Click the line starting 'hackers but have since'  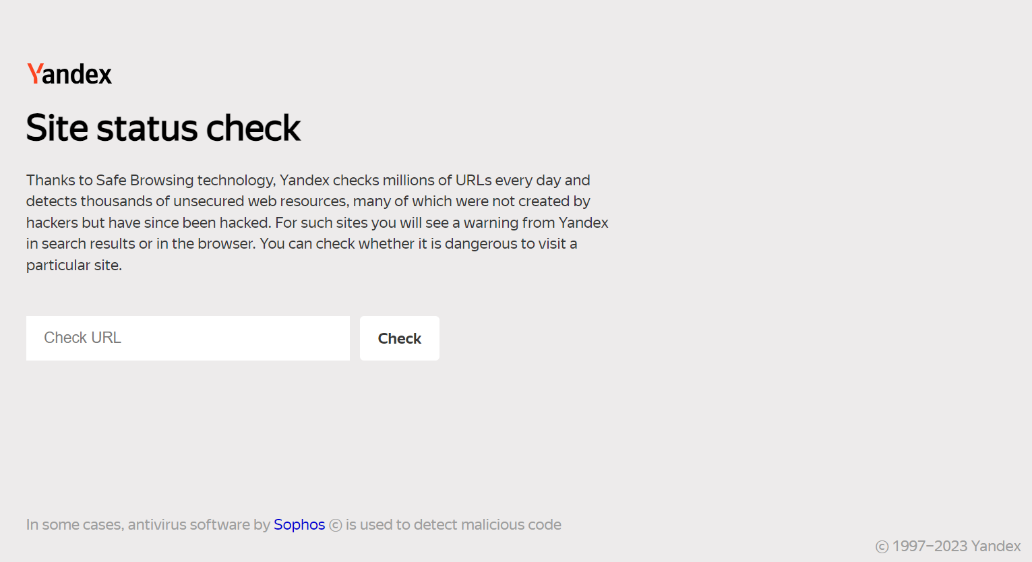coord(317,222)
